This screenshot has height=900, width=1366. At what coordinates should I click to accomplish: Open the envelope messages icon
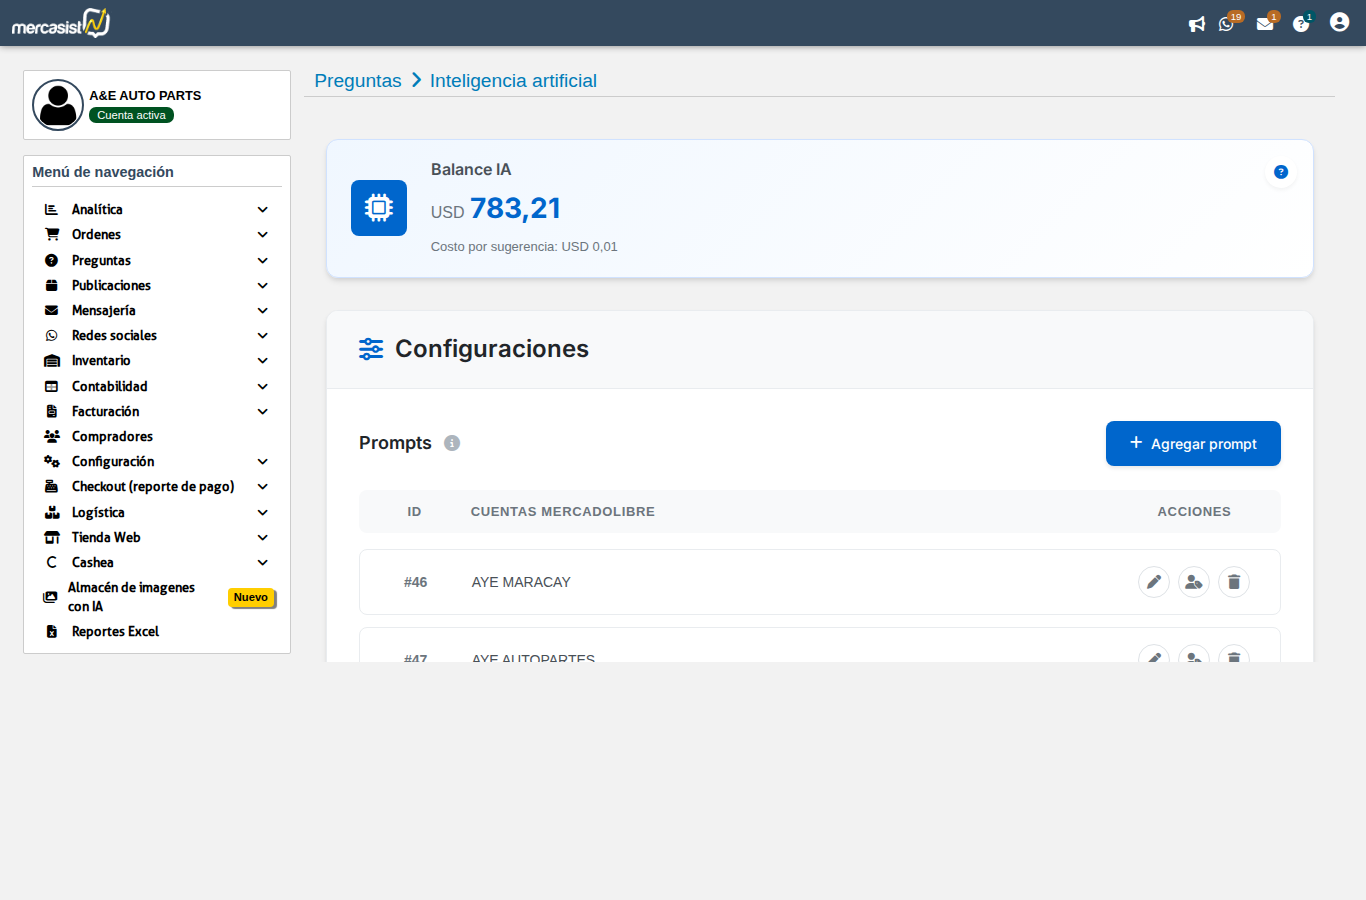click(x=1265, y=24)
